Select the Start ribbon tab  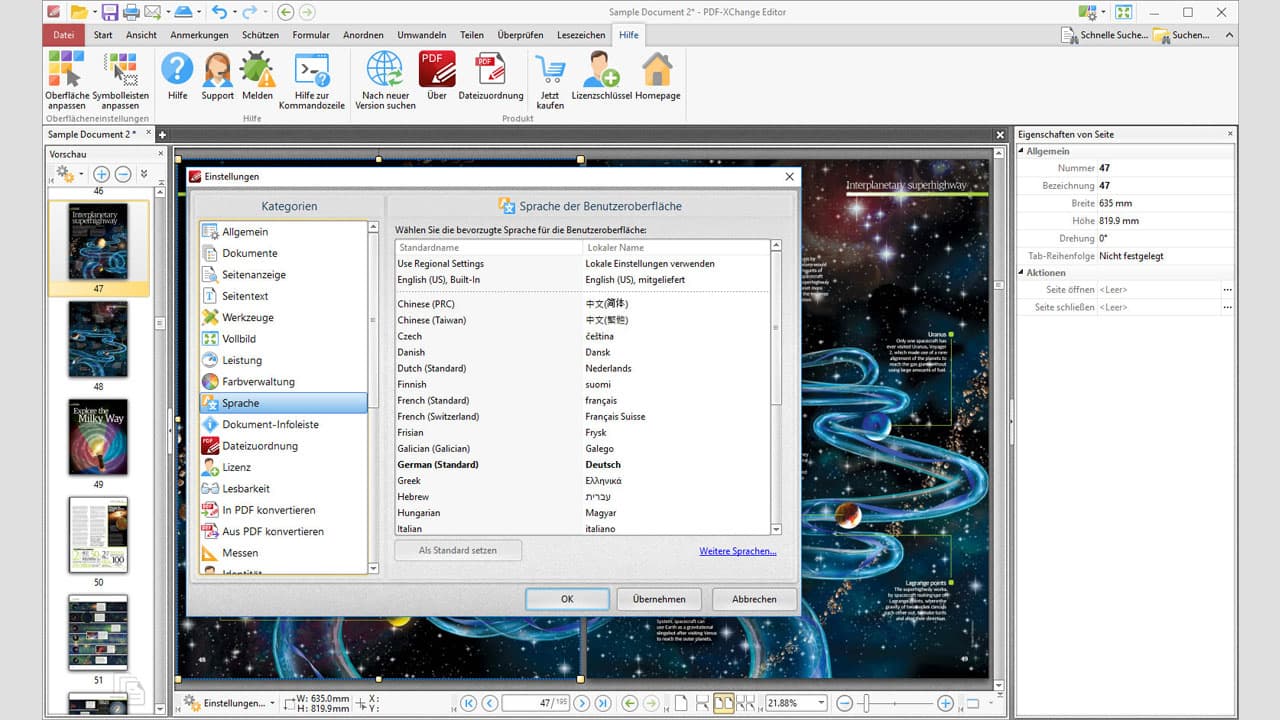click(102, 34)
